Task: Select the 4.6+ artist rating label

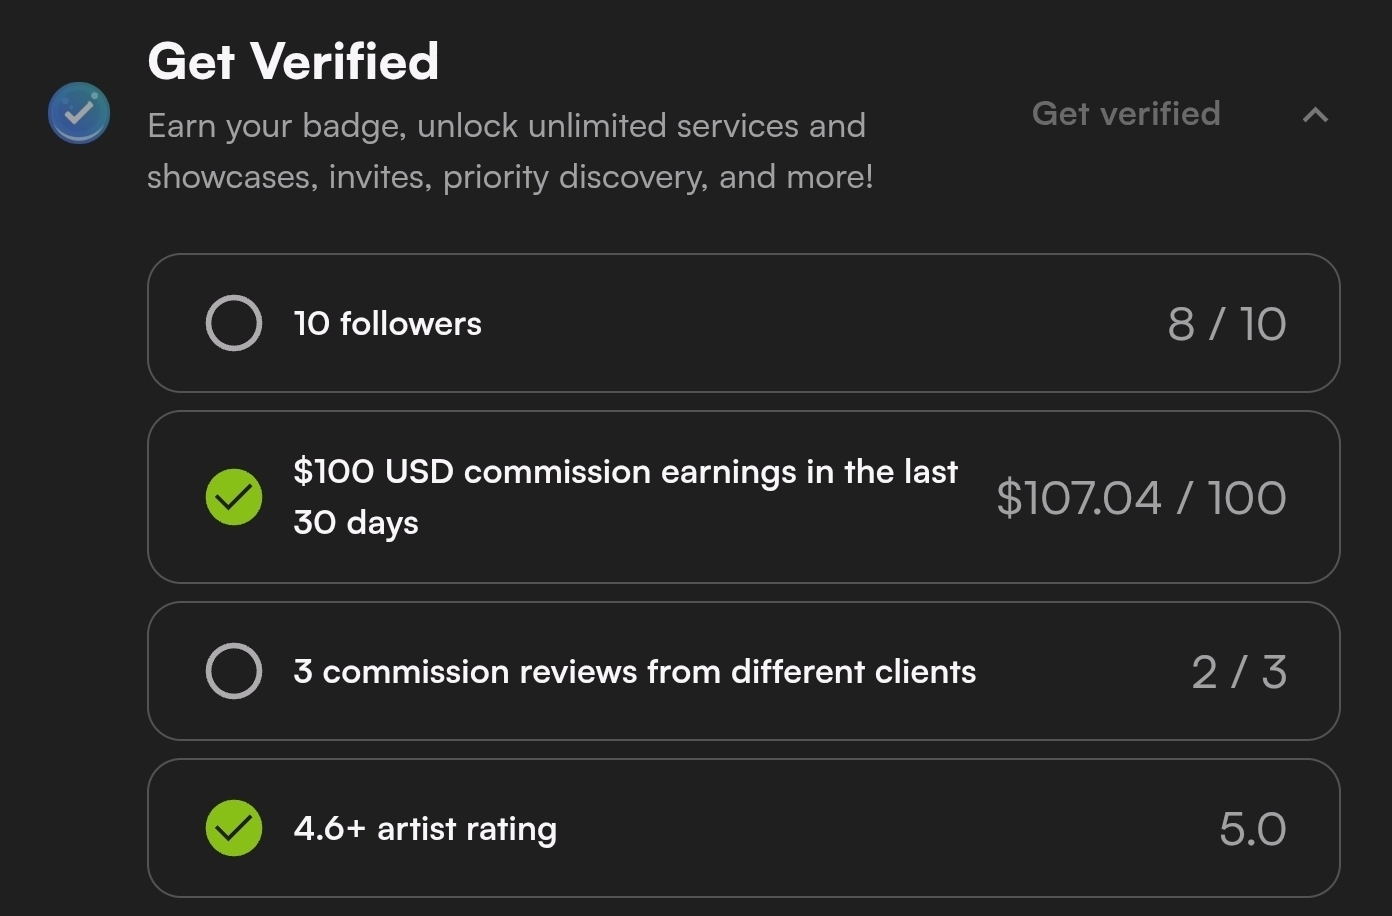Action: coord(425,829)
